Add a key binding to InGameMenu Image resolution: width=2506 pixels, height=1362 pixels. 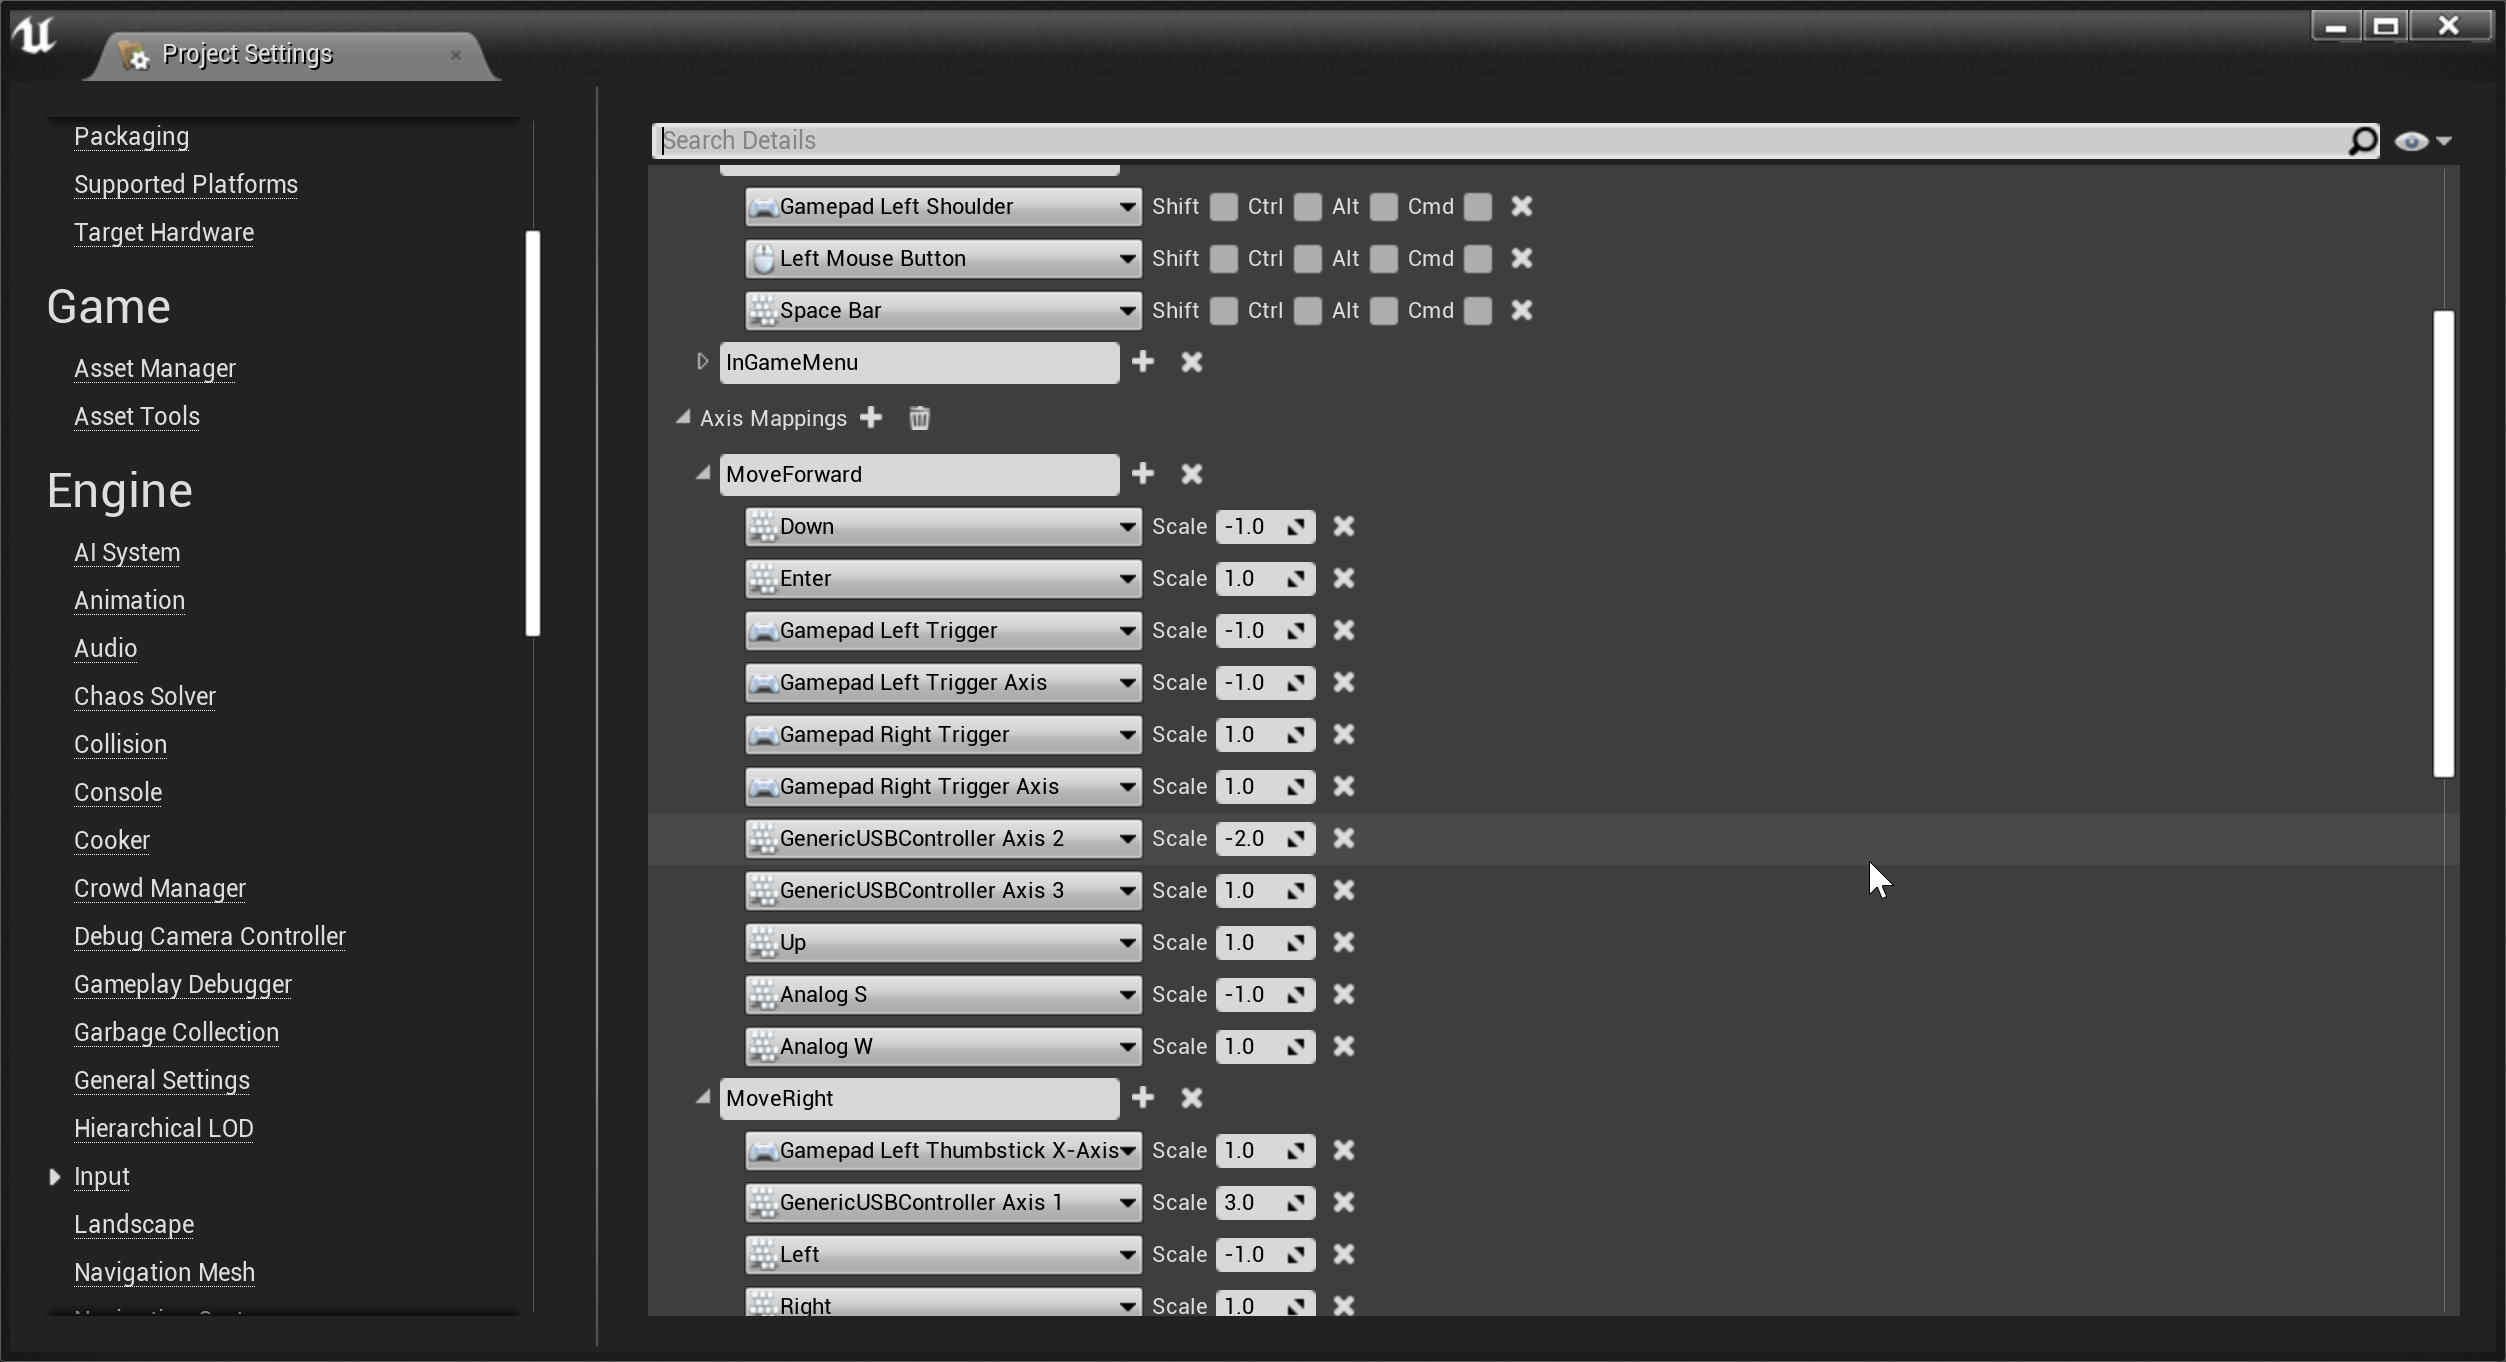click(1142, 362)
